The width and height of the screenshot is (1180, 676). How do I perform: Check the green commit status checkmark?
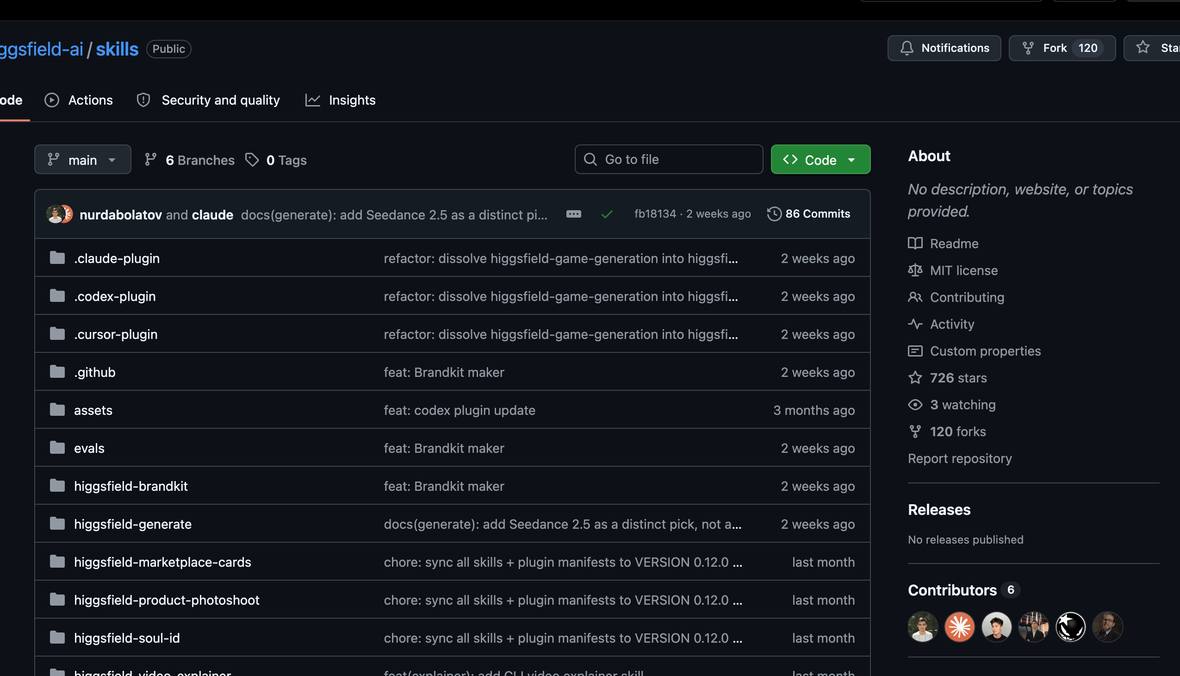(607, 215)
